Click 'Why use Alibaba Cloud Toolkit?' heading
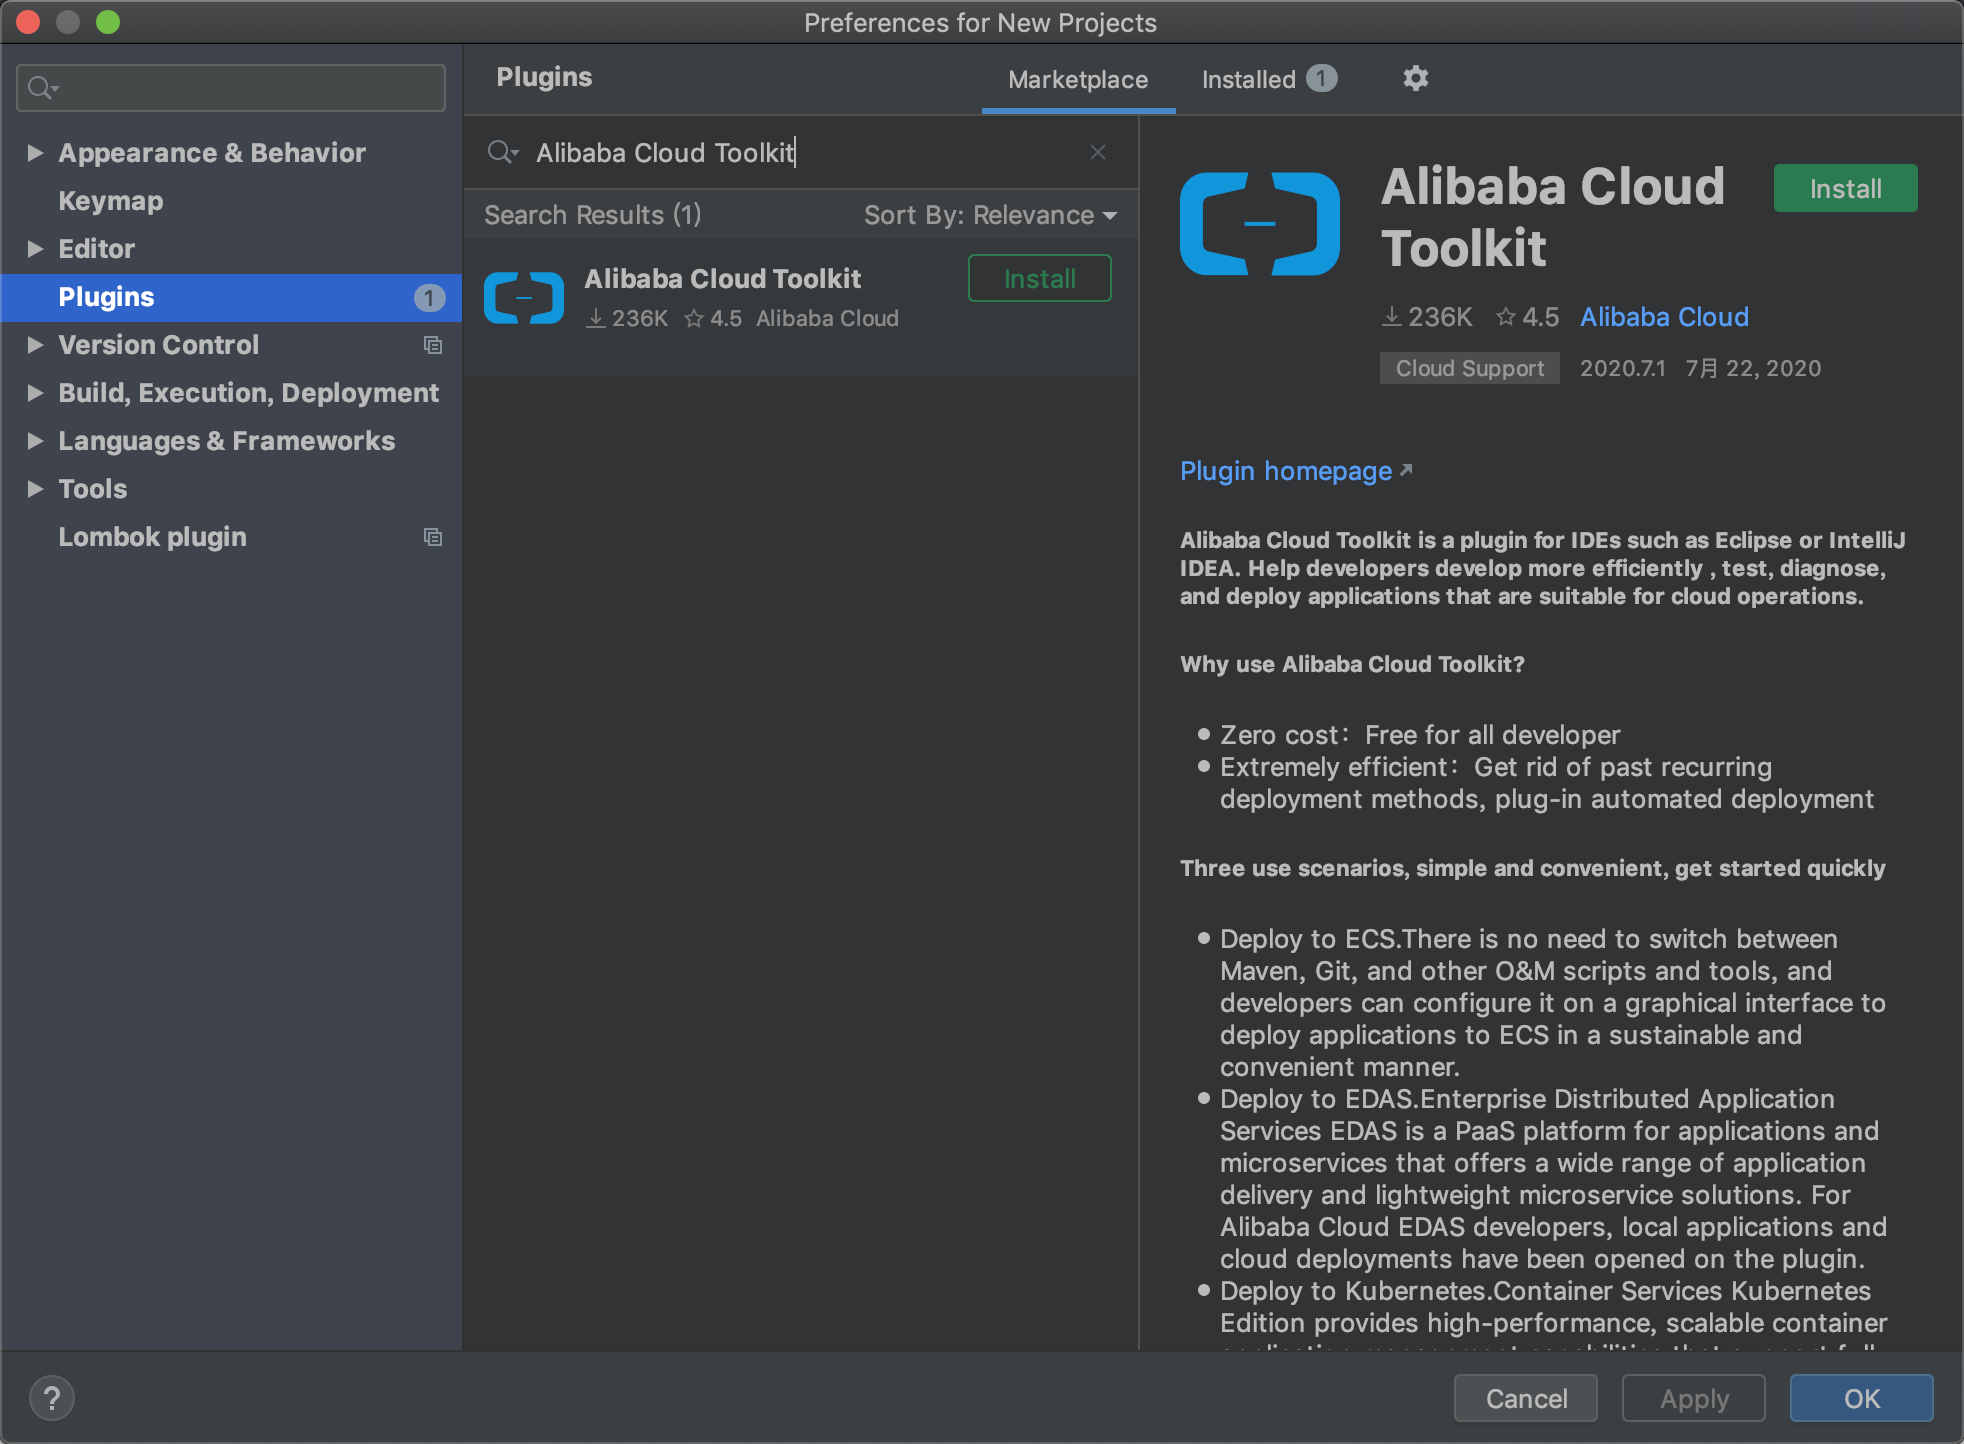Image resolution: width=1964 pixels, height=1444 pixels. [1352, 664]
